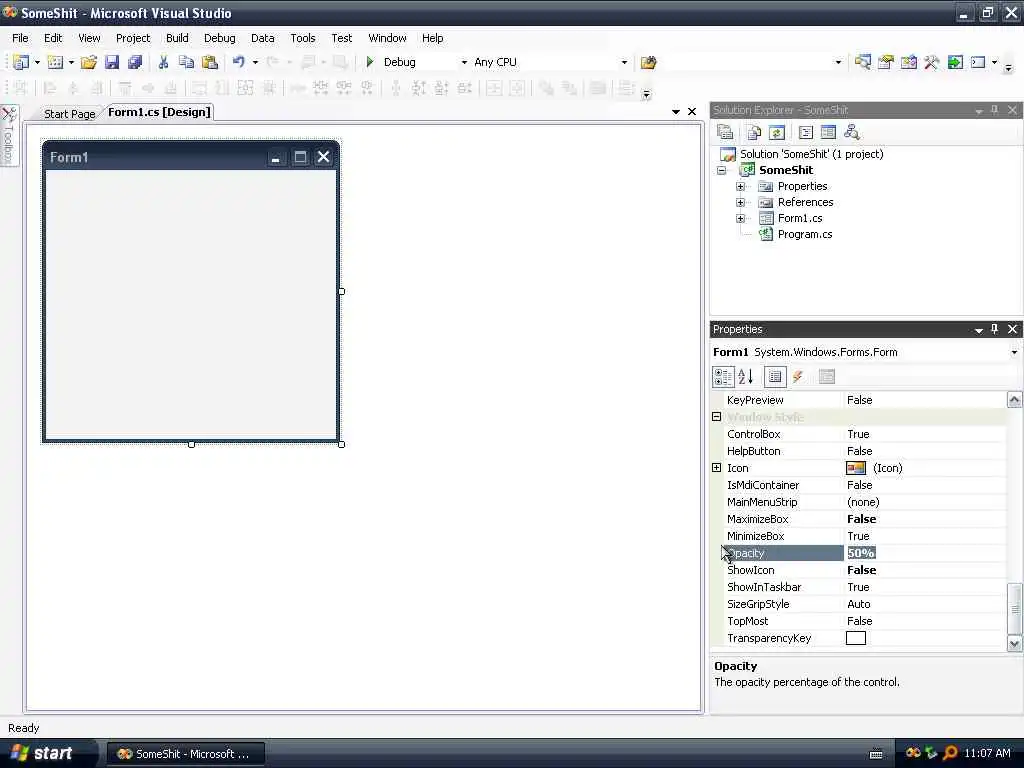
Task: Collapse the Window Style property category
Action: coord(716,417)
